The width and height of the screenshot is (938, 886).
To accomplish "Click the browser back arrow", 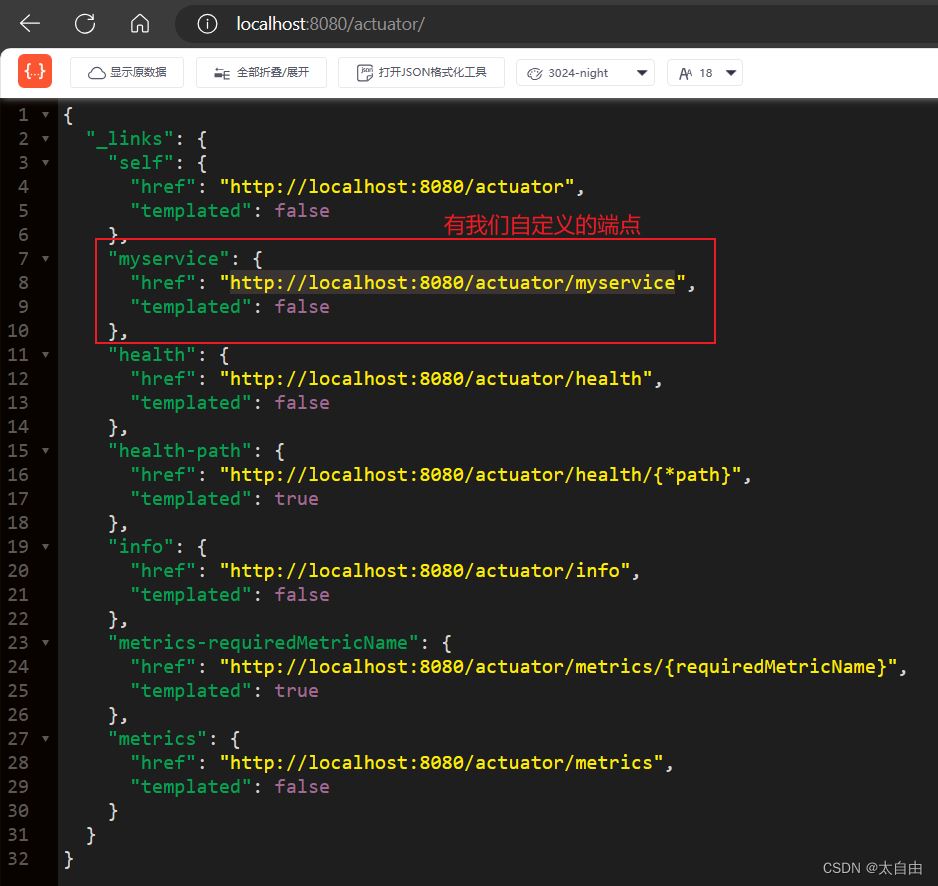I will [30, 23].
